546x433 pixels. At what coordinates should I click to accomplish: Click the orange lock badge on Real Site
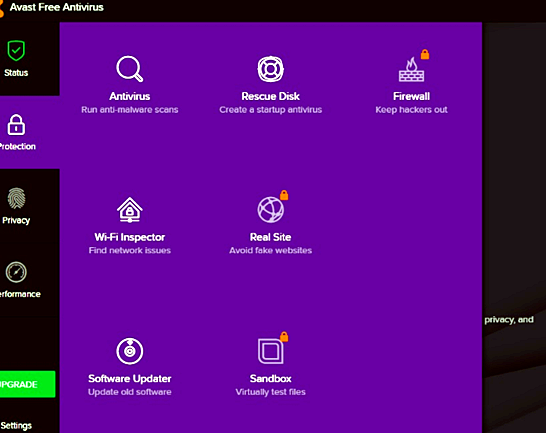click(x=284, y=195)
